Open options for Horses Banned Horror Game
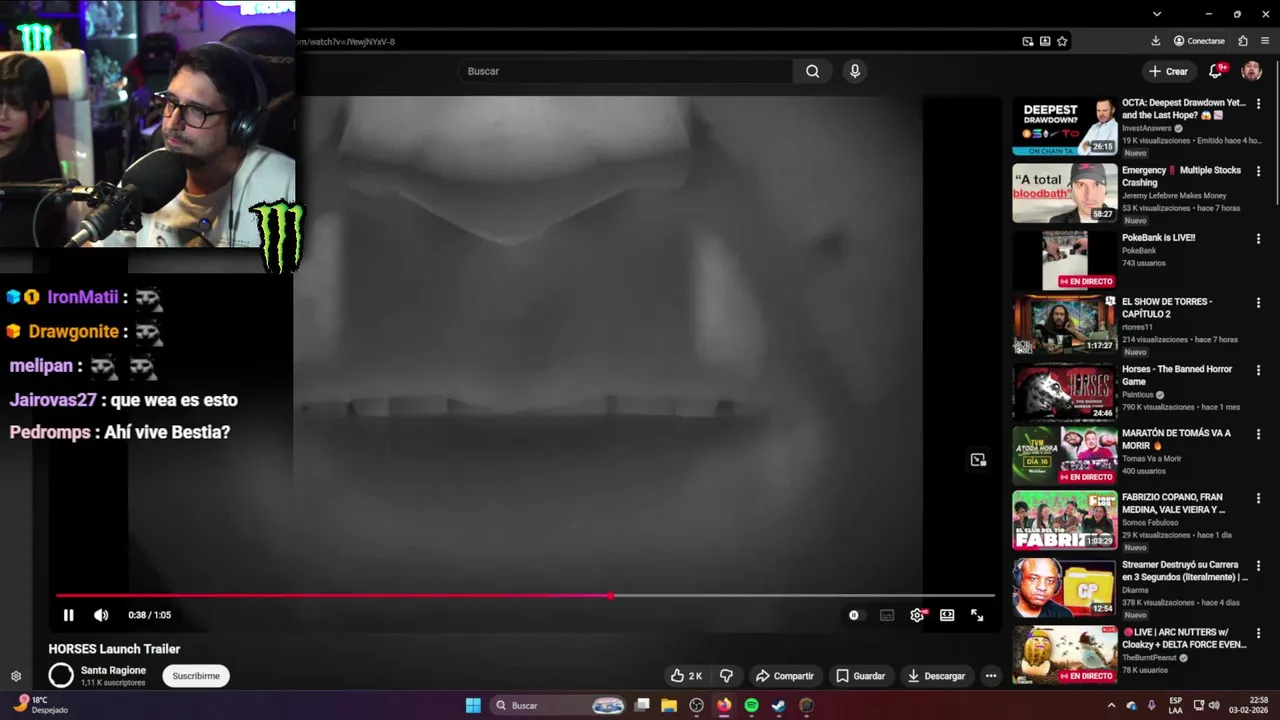Viewport: 1280px width, 720px height. (1259, 371)
